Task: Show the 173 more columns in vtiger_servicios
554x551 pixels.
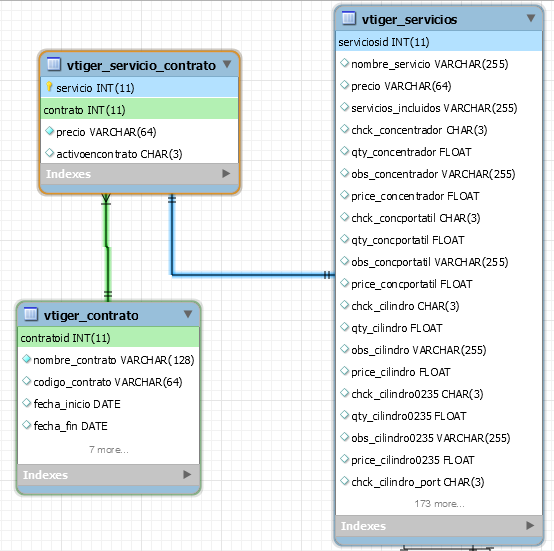Action: click(x=439, y=504)
